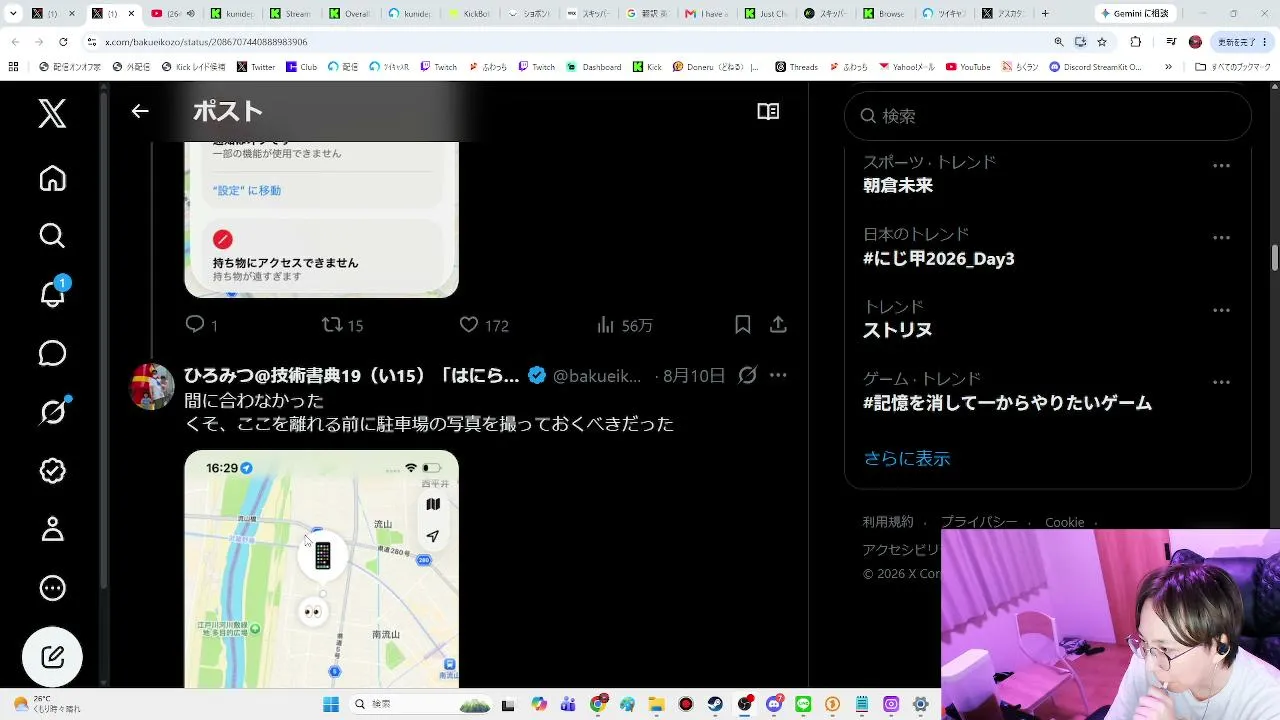The image size is (1280, 720).
Task: Open options for the ストリヌ trend
Action: tap(1221, 310)
